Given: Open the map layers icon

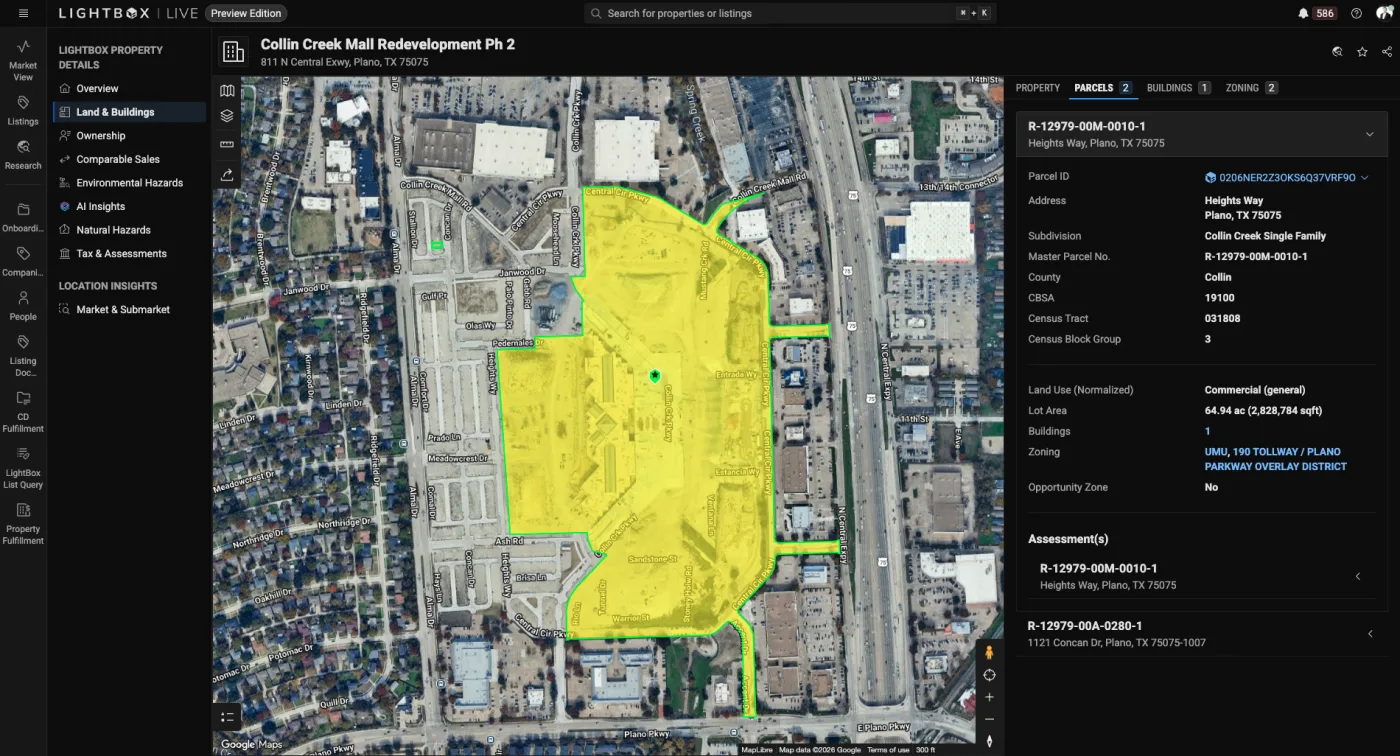Looking at the screenshot, I should (227, 116).
